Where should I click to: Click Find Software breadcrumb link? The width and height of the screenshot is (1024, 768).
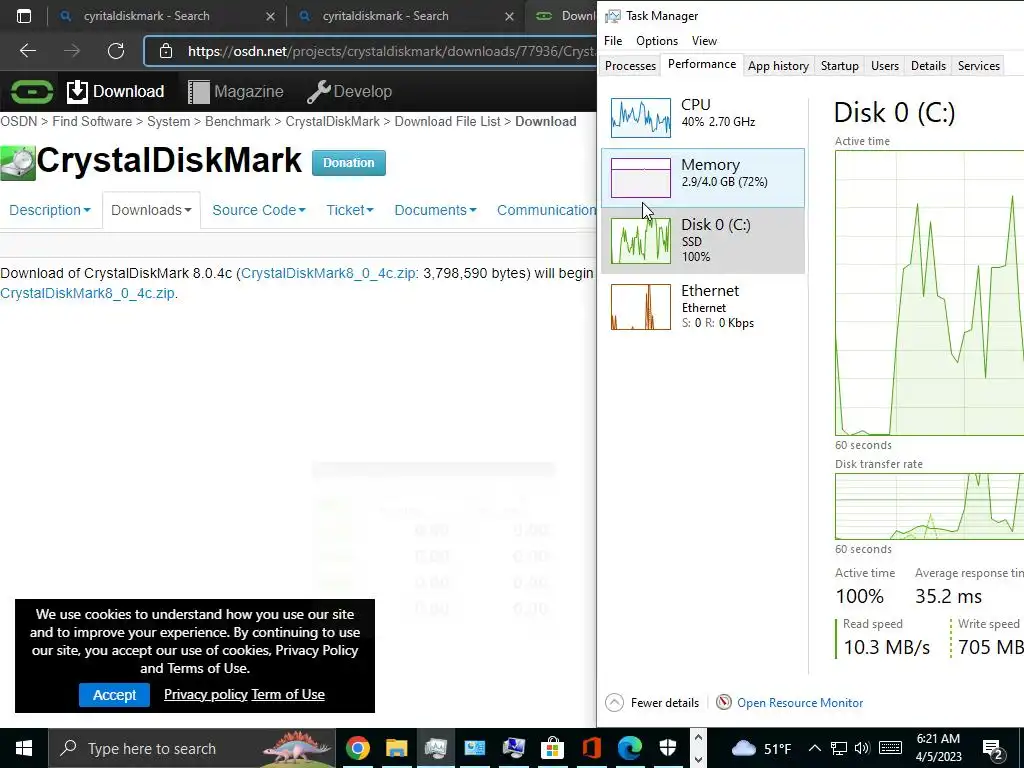[x=92, y=121]
